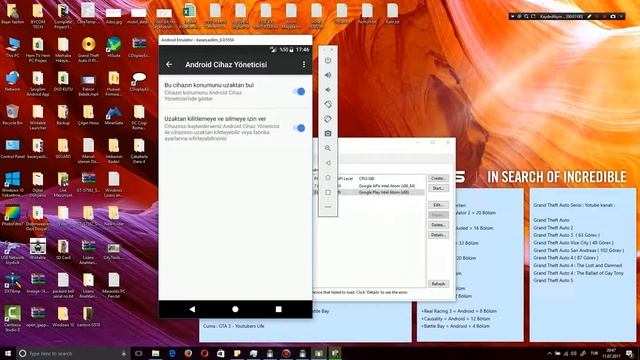Take an emulator screenshot with camera icon

click(x=328, y=133)
